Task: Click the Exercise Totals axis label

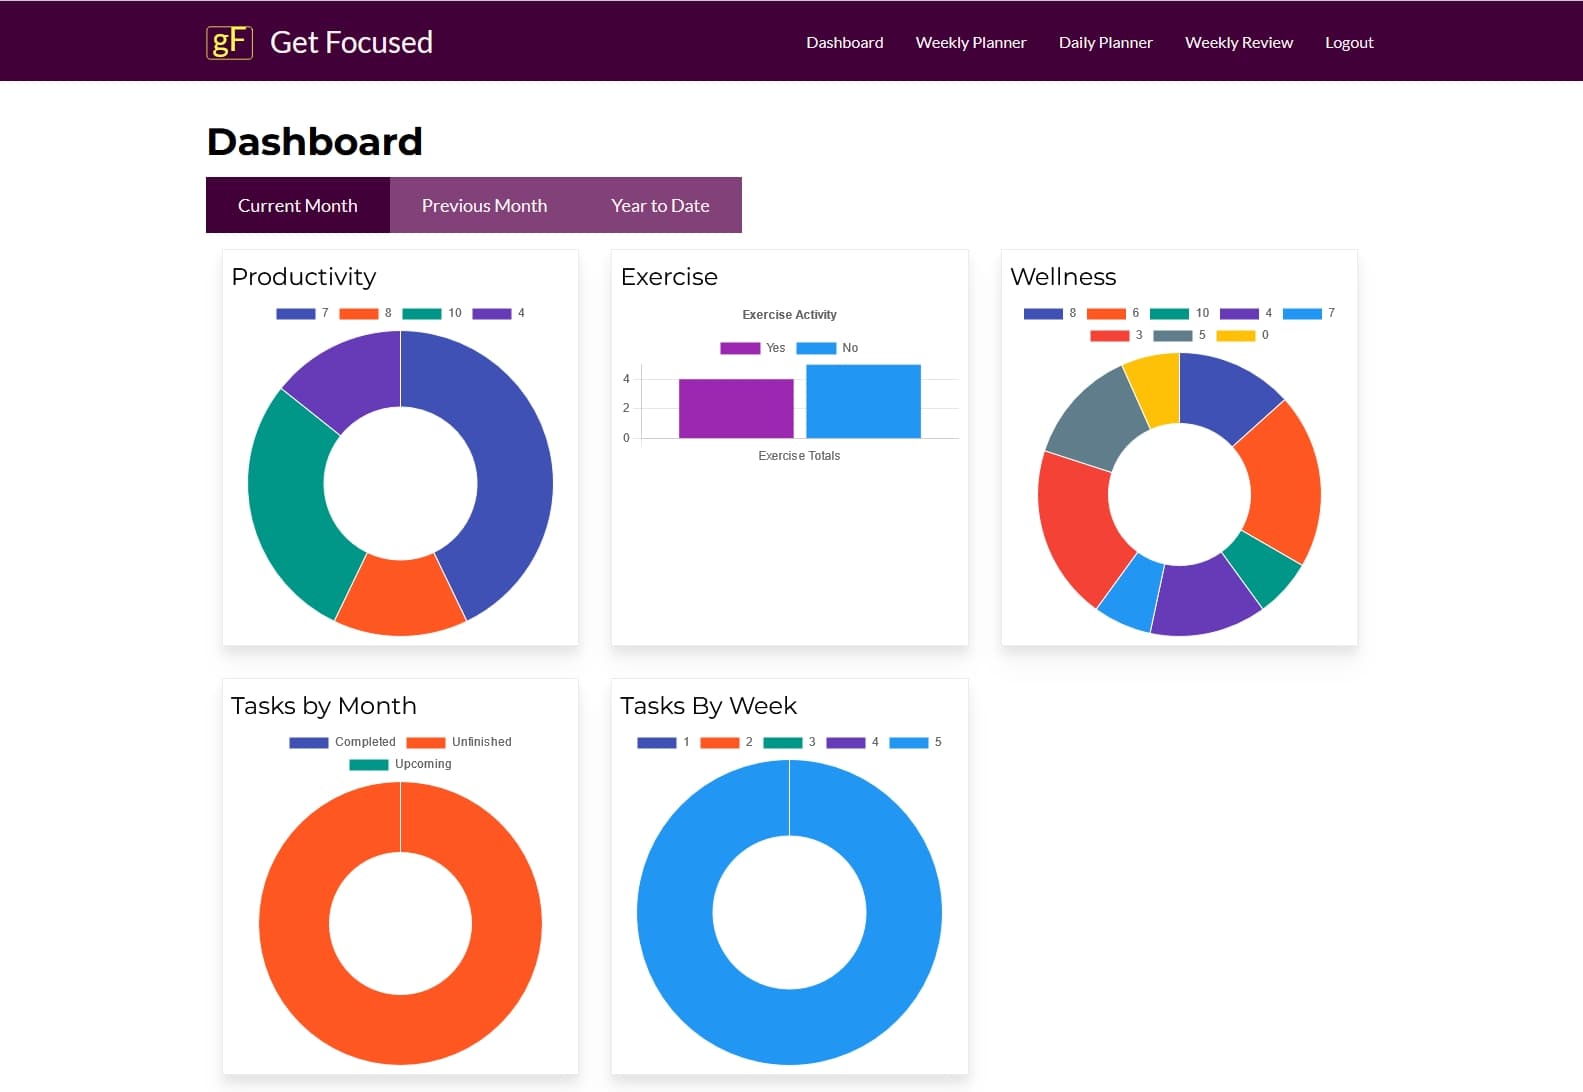Action: pos(799,456)
